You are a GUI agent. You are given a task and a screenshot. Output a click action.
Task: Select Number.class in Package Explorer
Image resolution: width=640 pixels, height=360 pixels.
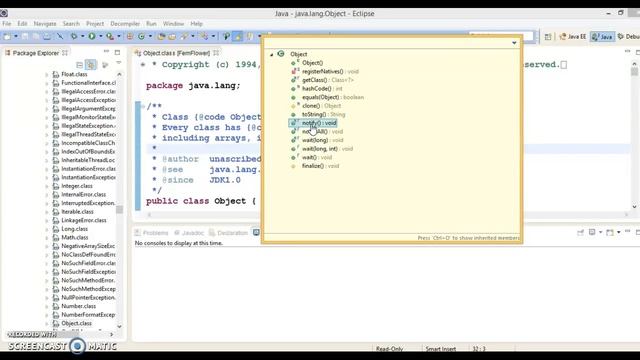coord(78,306)
